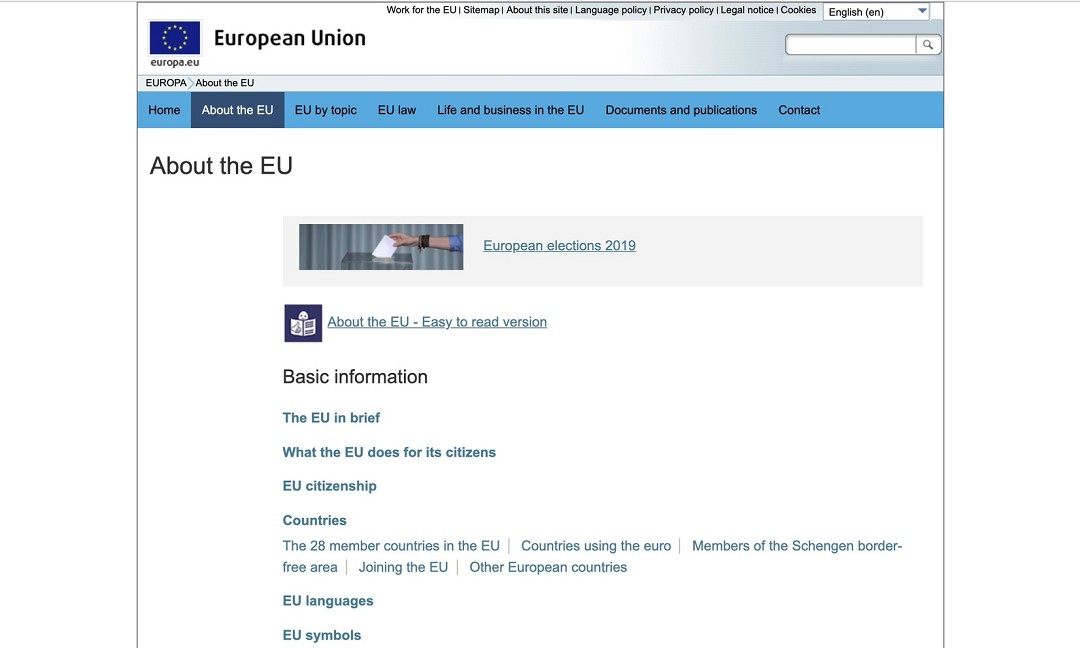
Task: Open the Countries heading link
Action: (x=315, y=521)
